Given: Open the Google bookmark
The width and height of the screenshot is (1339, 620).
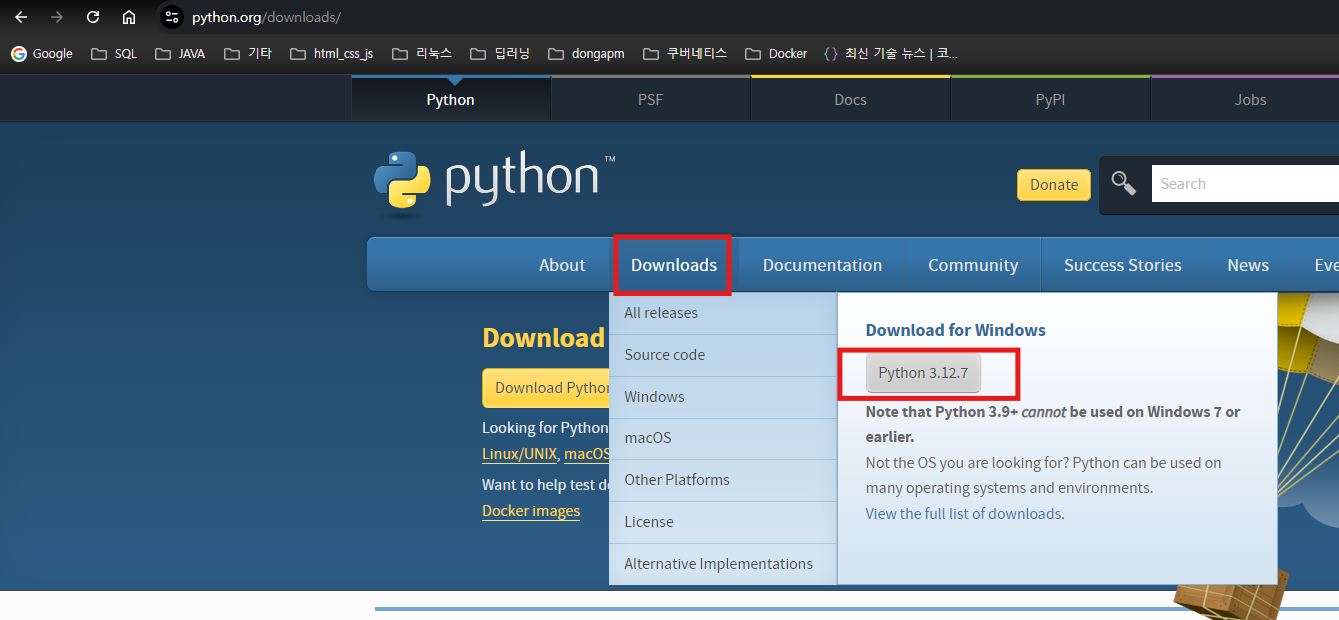Looking at the screenshot, I should pyautogui.click(x=42, y=54).
